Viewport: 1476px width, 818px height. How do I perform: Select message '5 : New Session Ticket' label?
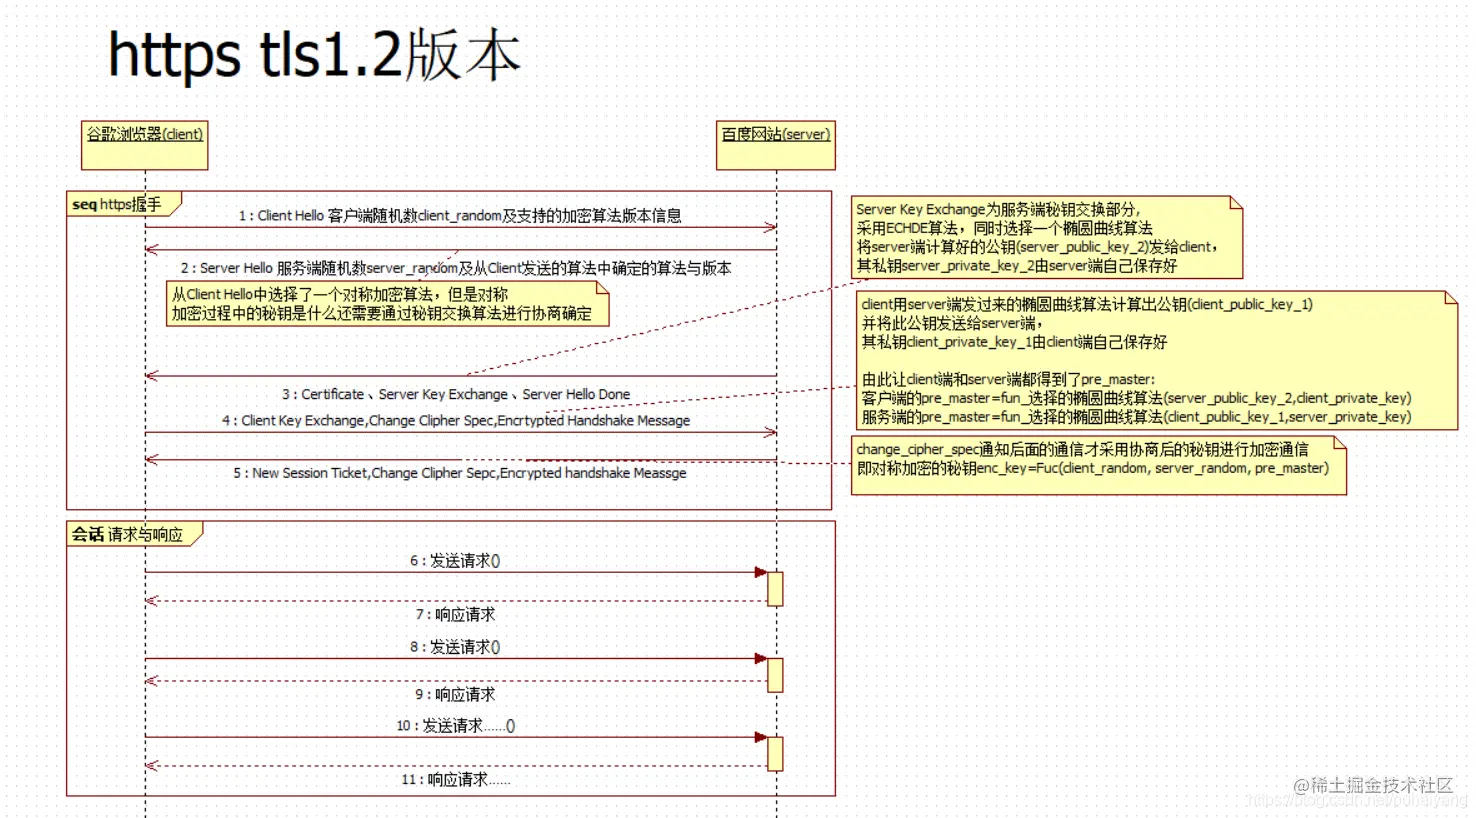coord(460,472)
